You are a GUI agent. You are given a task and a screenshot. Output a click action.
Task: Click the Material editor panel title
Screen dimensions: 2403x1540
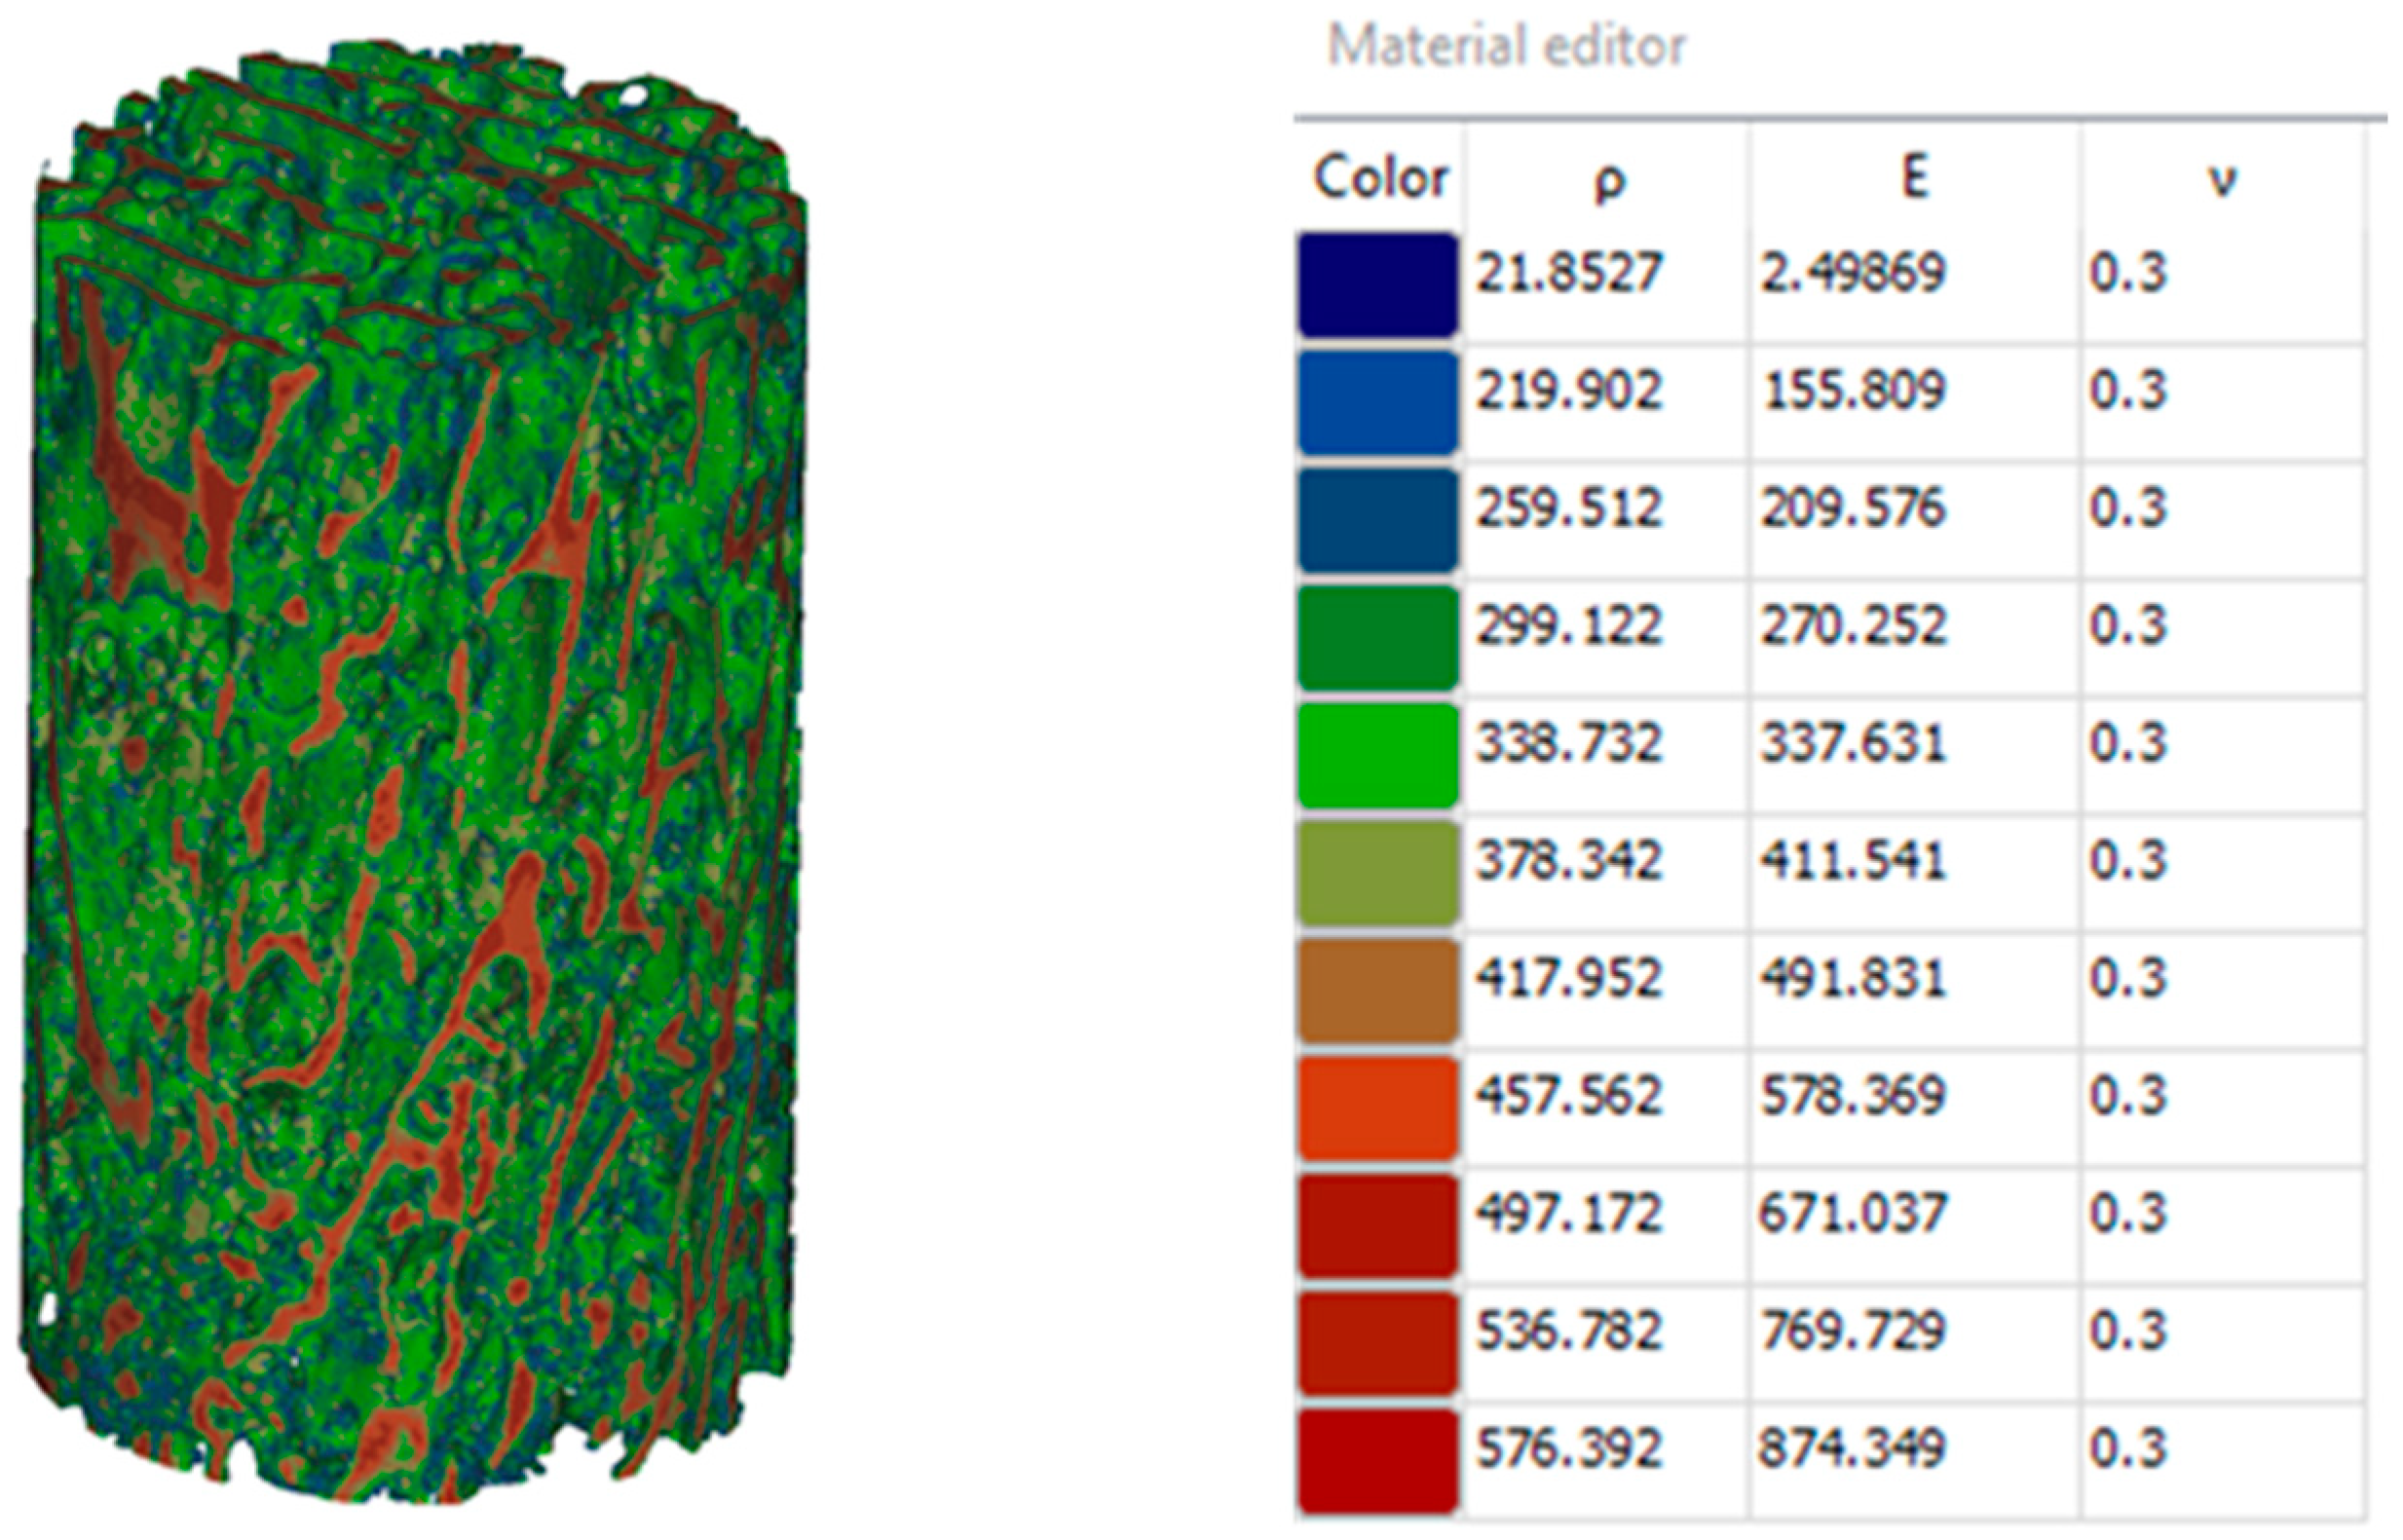1506,47
